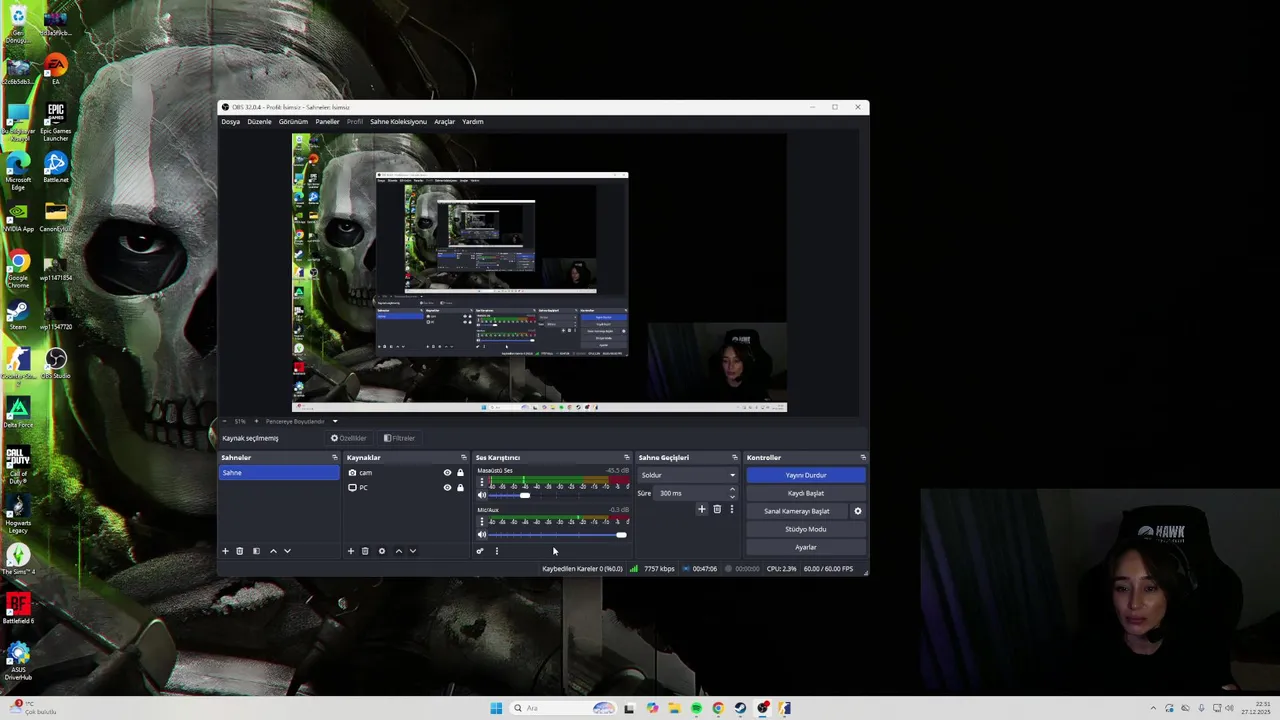1280x720 pixels.
Task: Enable Stüdyo Modu
Action: pos(806,529)
